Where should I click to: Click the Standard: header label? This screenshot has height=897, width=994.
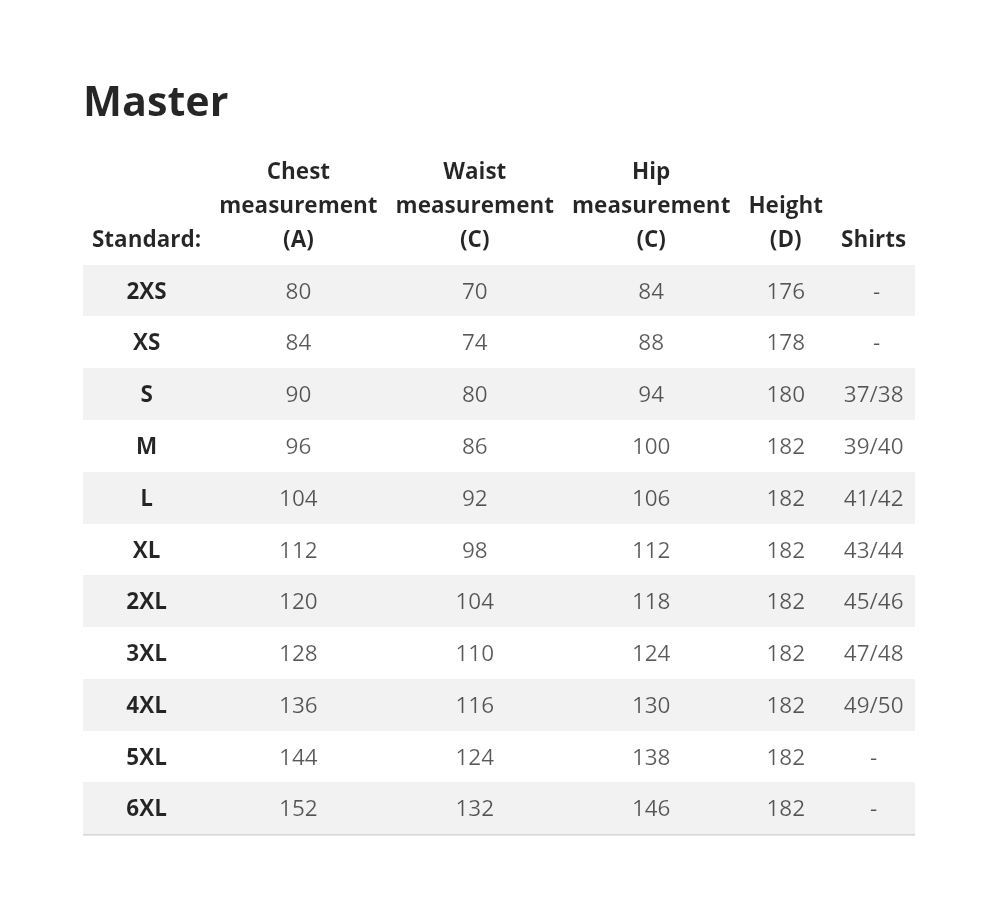click(x=146, y=239)
